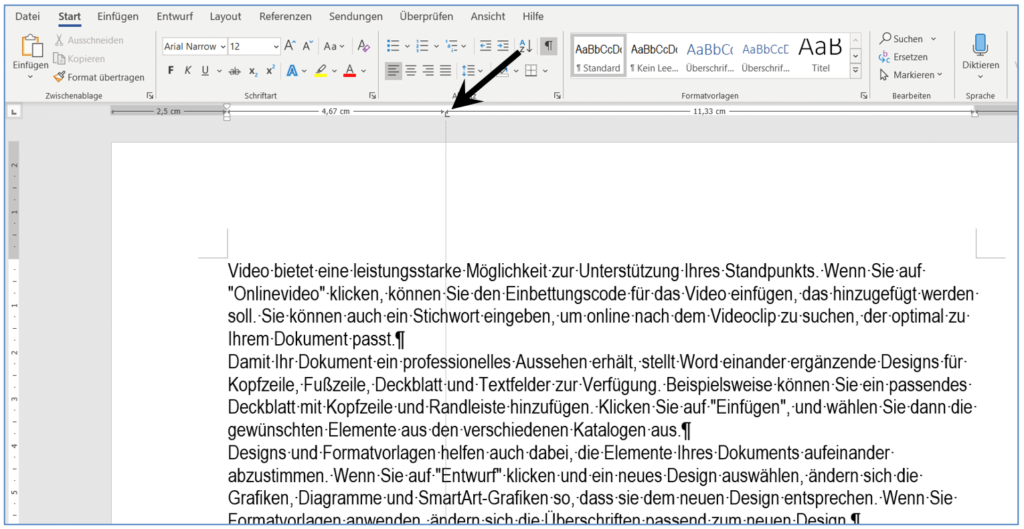Switch to Sendungen tab
The image size is (1024, 529).
(x=356, y=16)
